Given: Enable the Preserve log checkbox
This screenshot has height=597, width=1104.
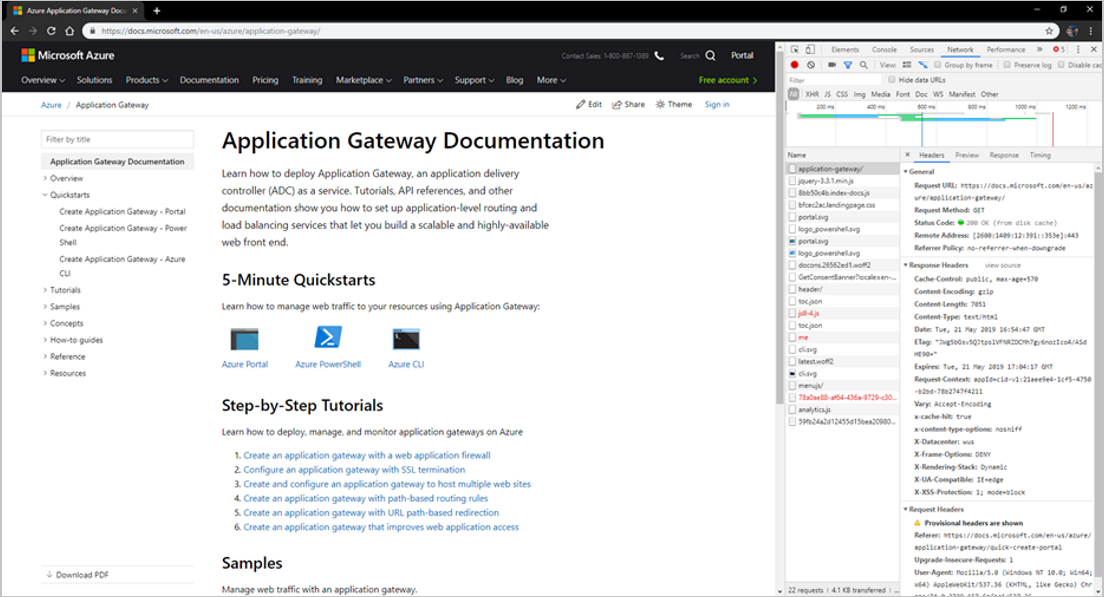Looking at the screenshot, I should 1007,65.
